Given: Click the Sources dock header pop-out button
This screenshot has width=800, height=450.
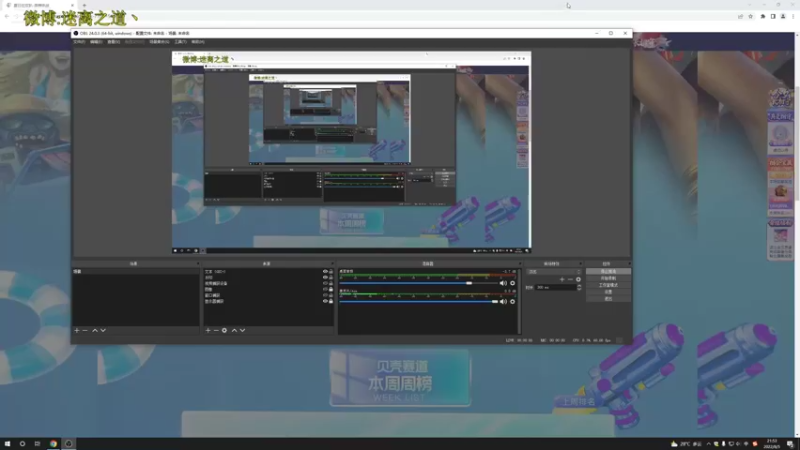Looking at the screenshot, I should (332, 264).
